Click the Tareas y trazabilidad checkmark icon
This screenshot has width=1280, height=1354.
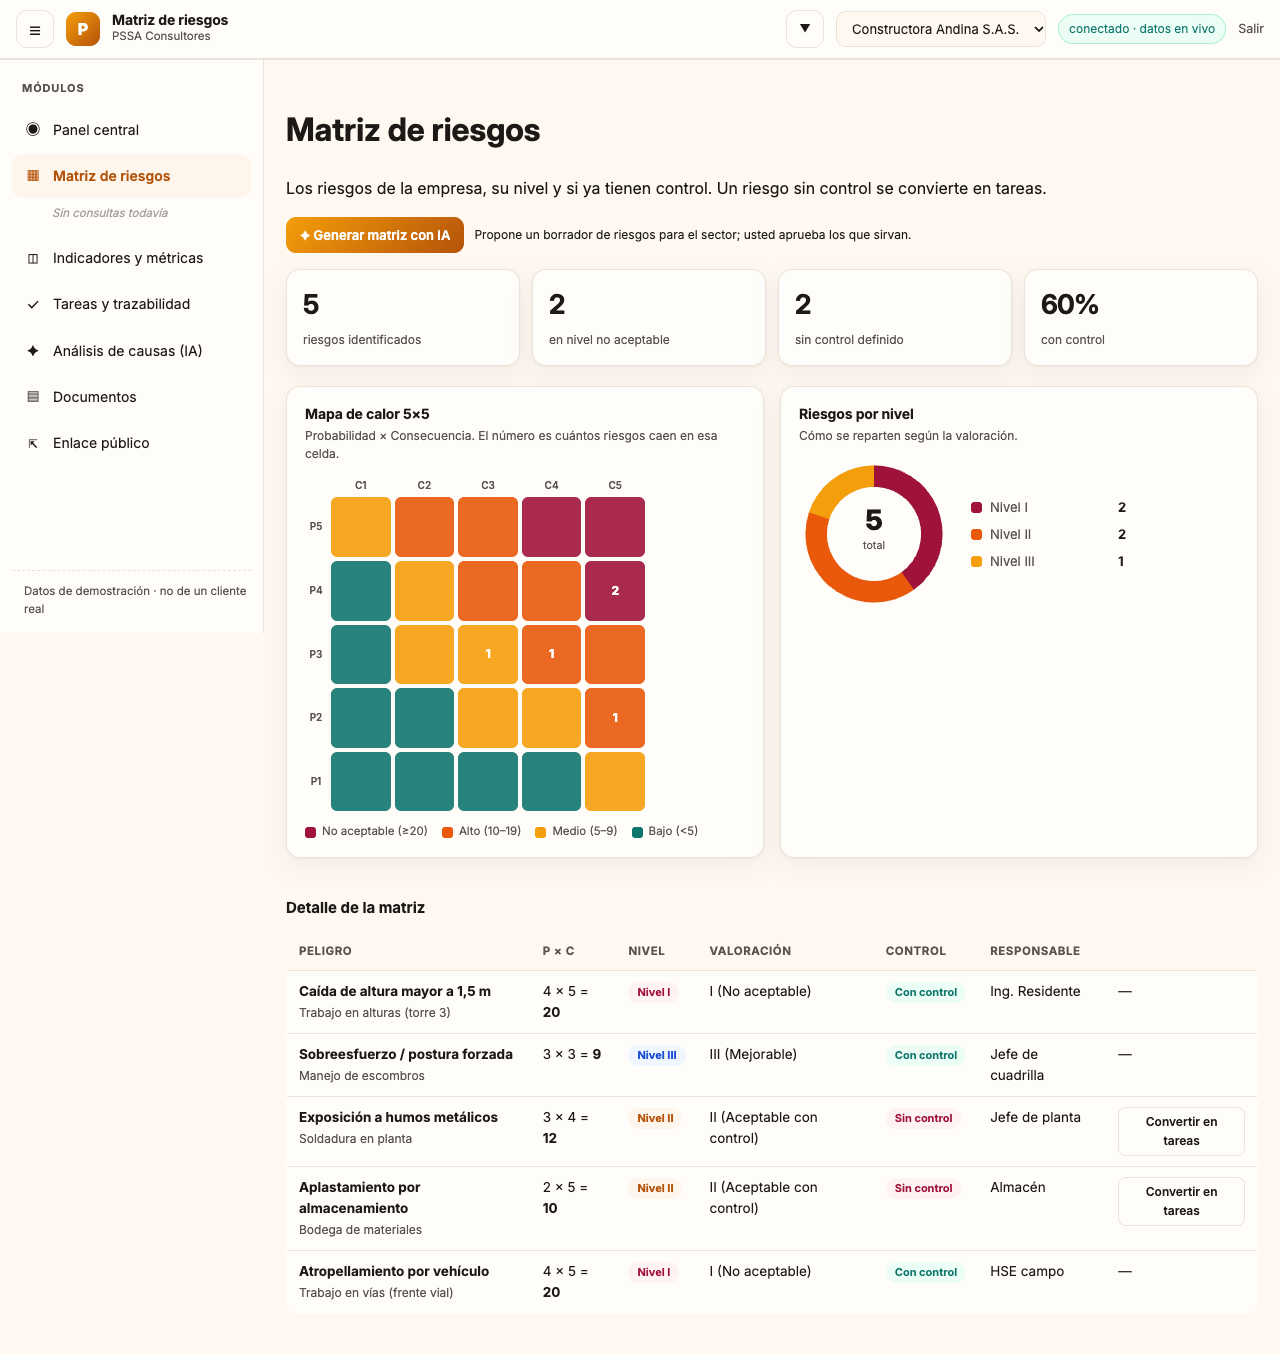coord(33,304)
